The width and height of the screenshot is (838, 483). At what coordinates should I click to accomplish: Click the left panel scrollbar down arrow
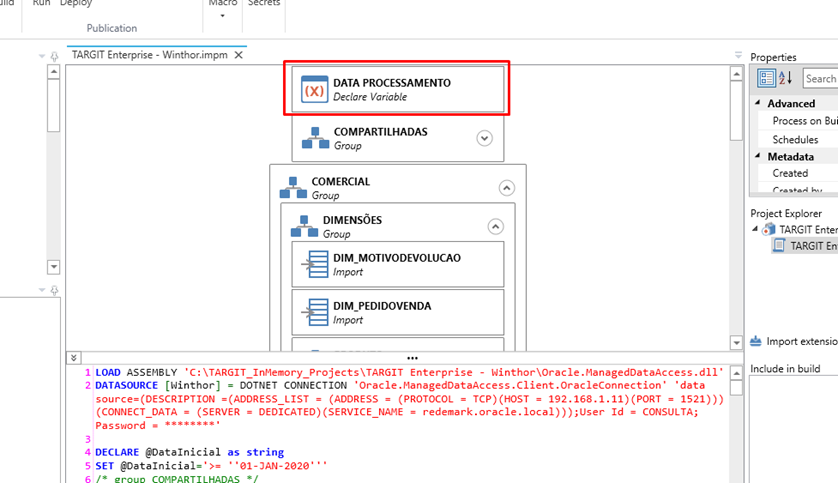pos(53,267)
